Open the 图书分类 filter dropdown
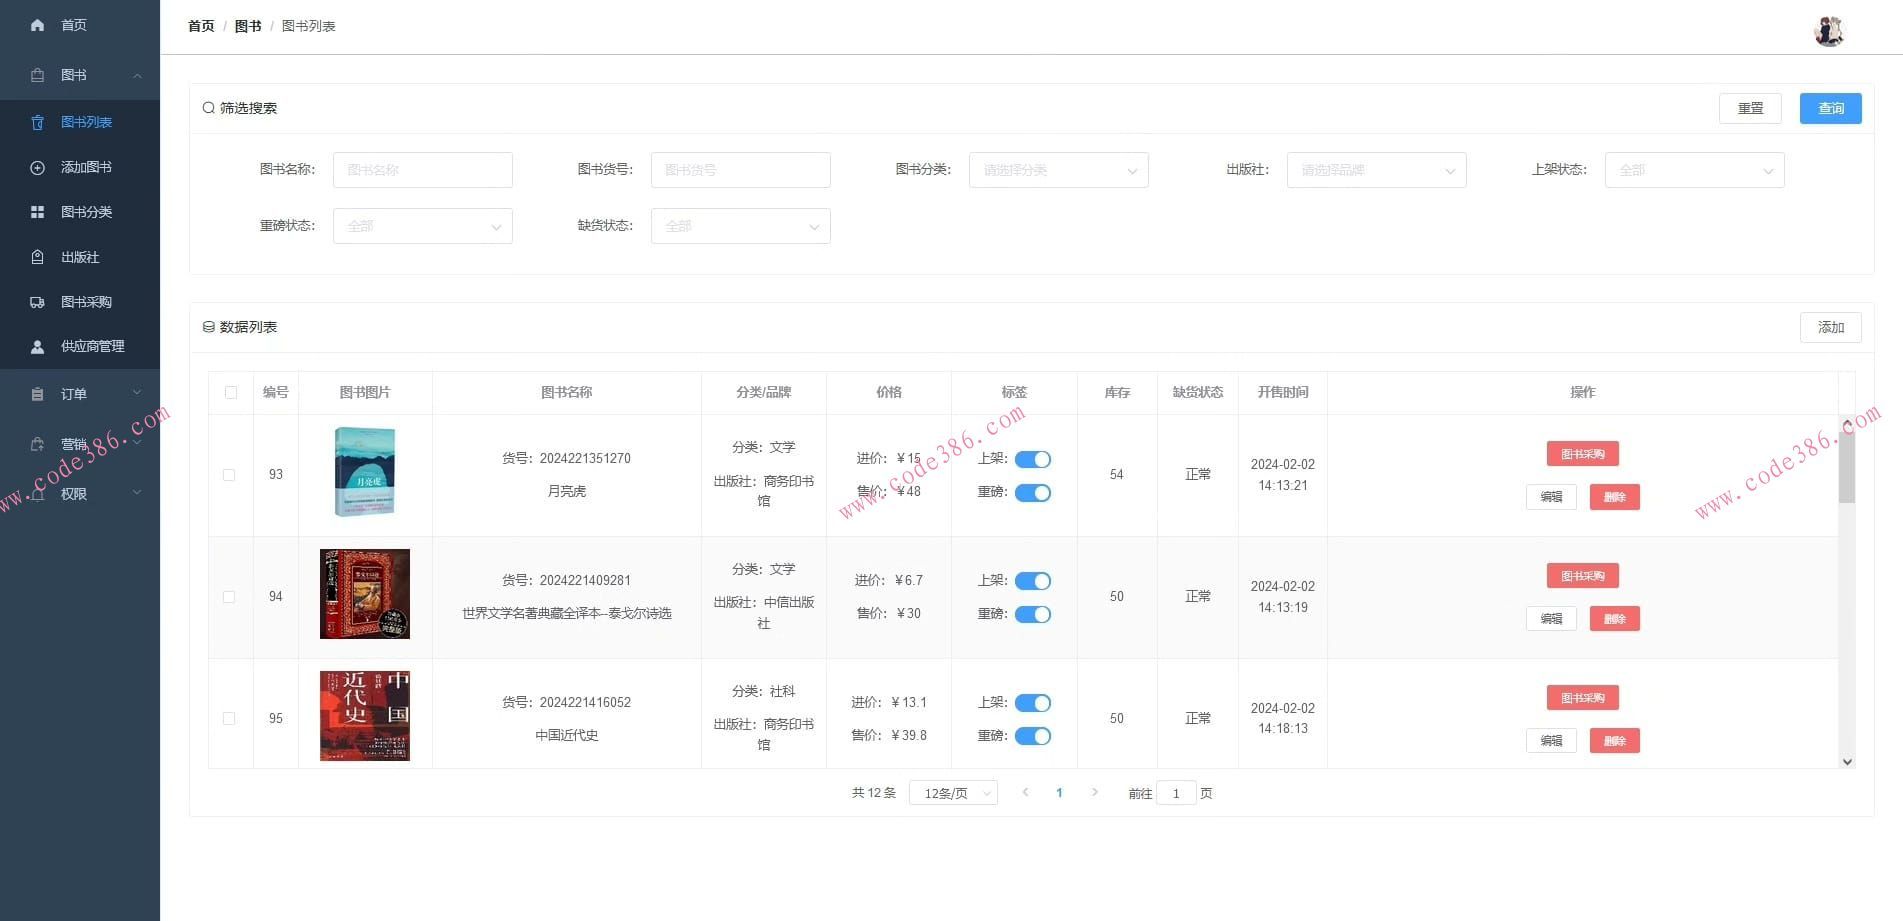1903x921 pixels. (x=1058, y=170)
